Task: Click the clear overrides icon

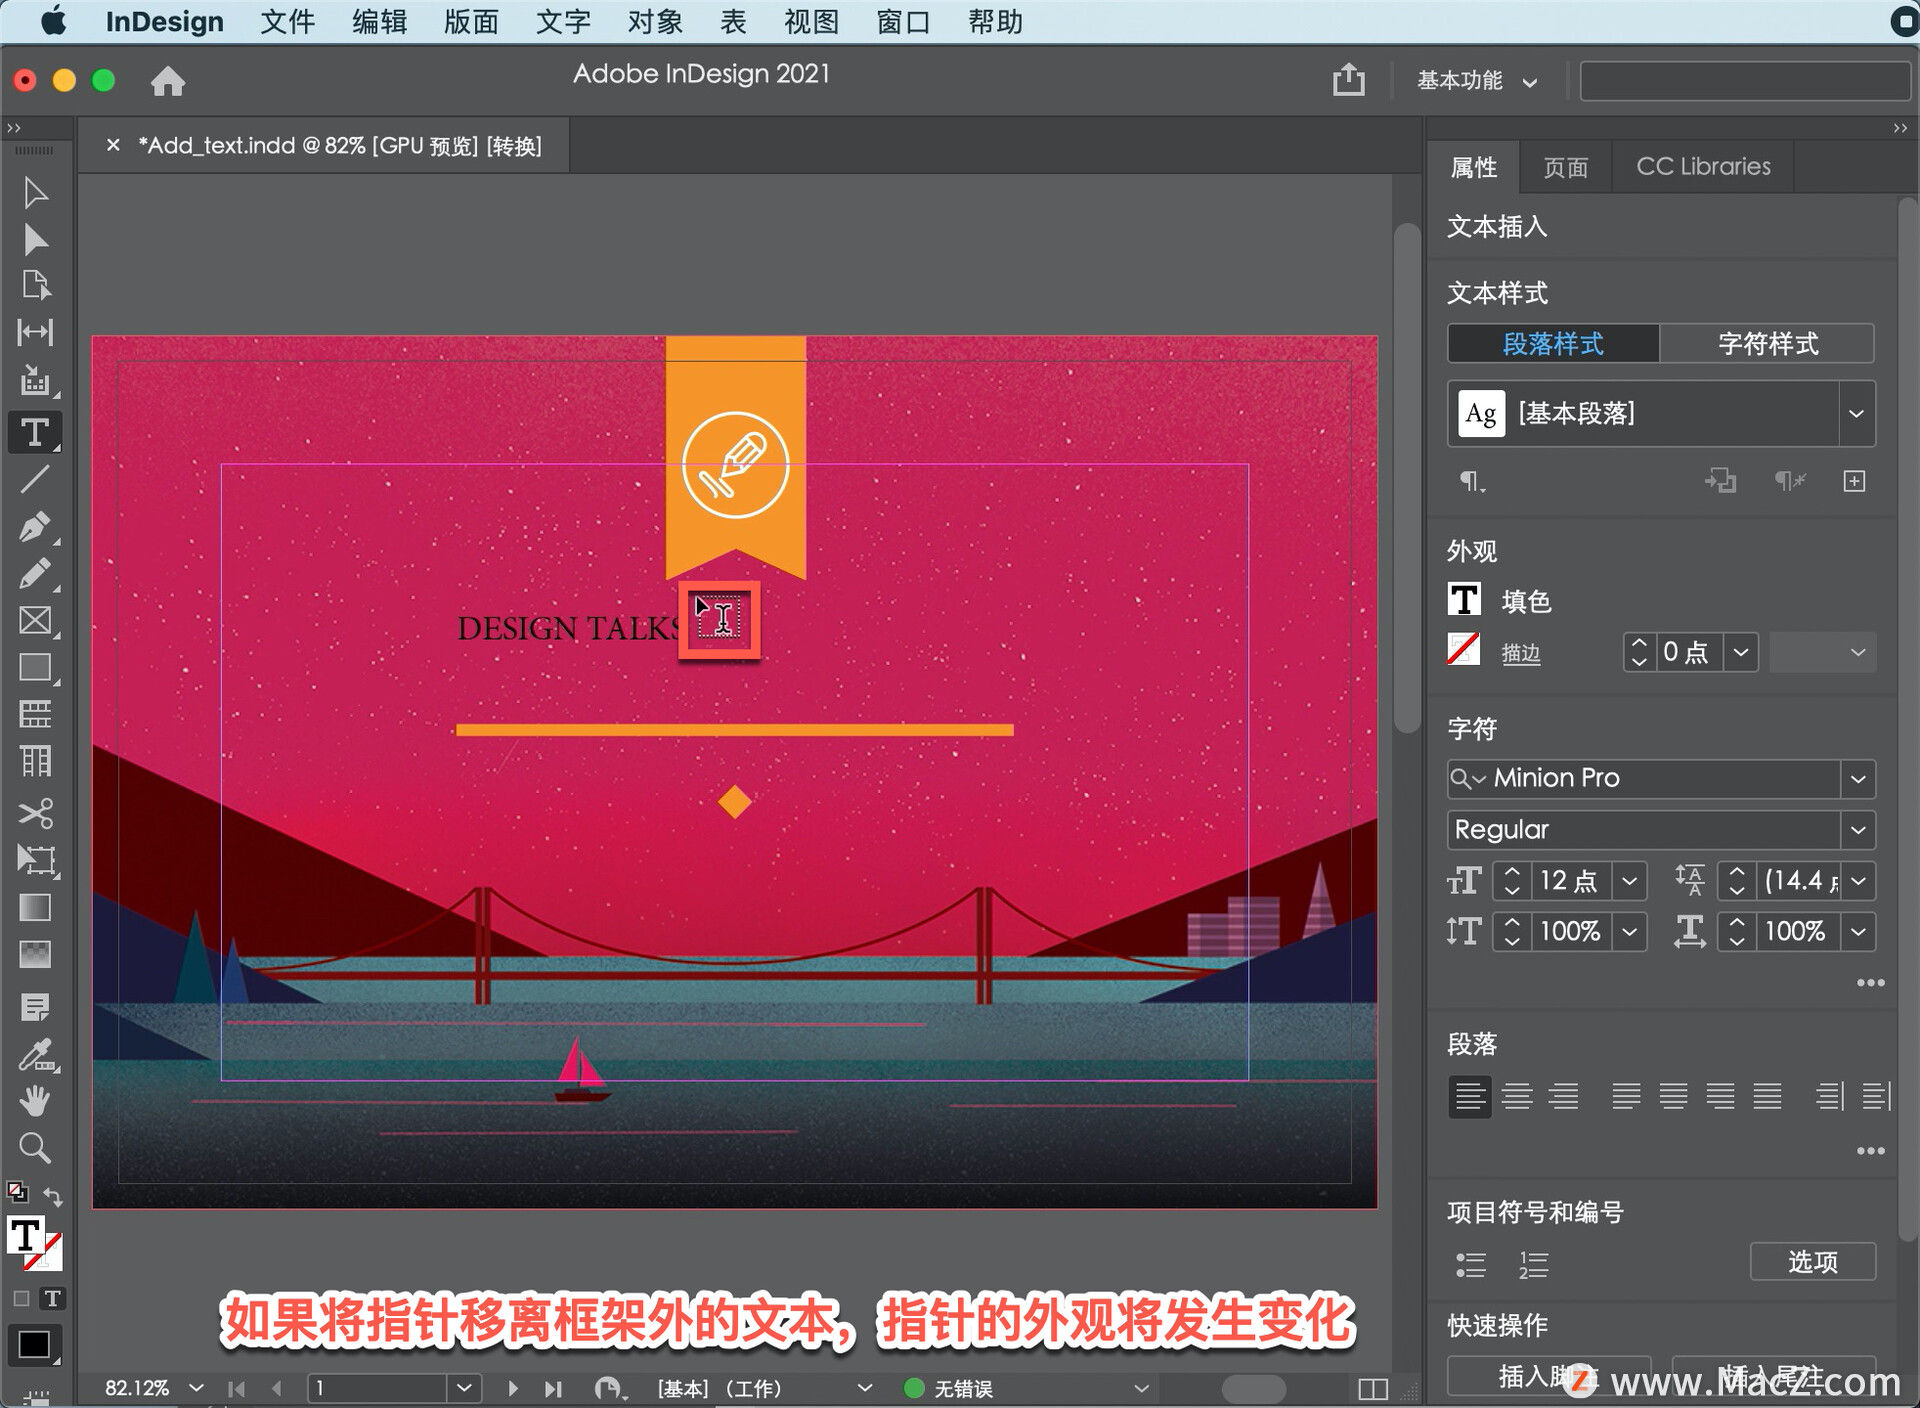Action: (1790, 481)
